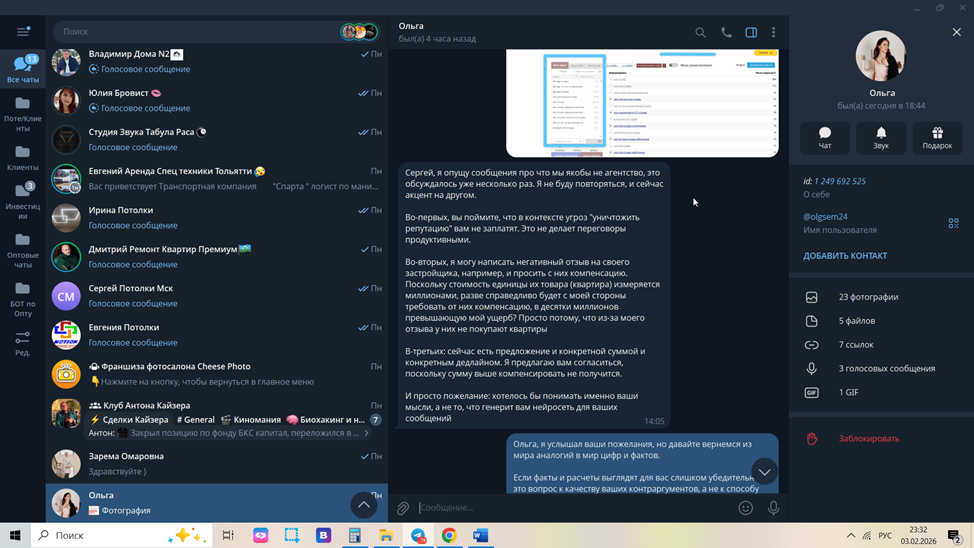The height and width of the screenshot is (548, 974).
Task: Open the three-dot chat options menu
Action: click(x=773, y=32)
